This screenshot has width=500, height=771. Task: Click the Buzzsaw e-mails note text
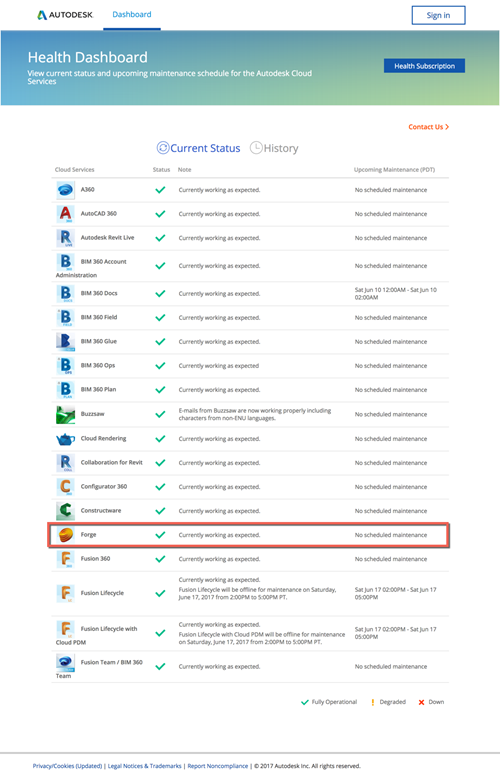[255, 415]
